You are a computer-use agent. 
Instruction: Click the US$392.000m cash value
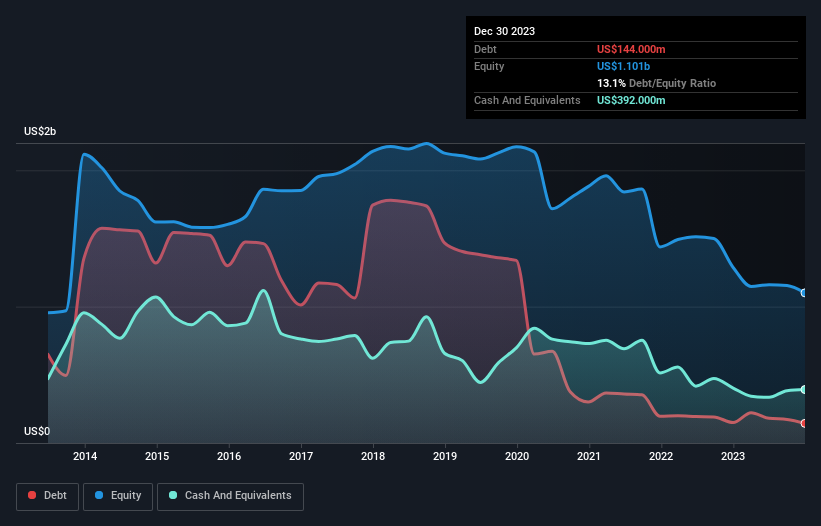[x=631, y=100]
